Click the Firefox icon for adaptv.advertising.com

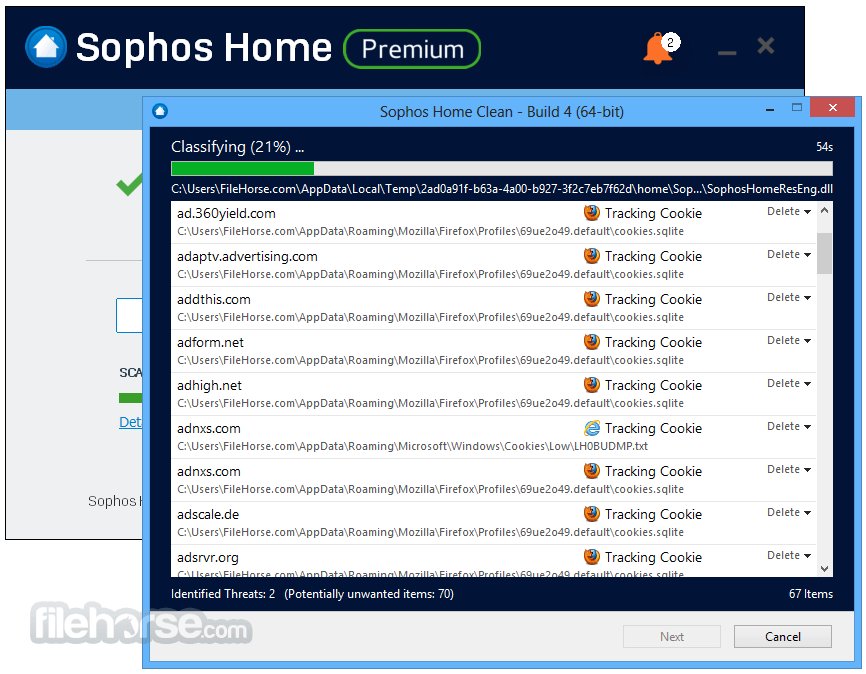point(592,256)
